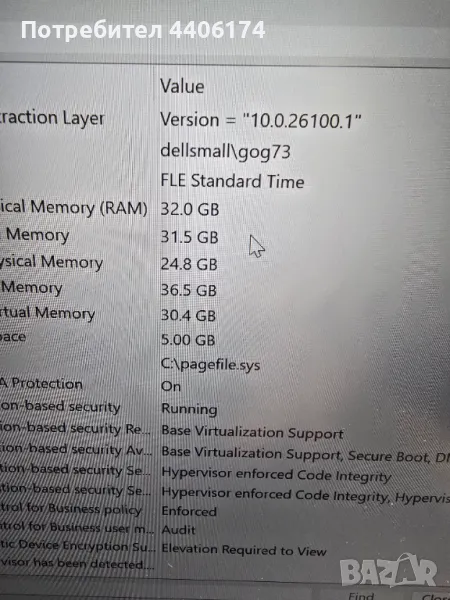This screenshot has height=600, width=450.
Task: Select the 30.4 GB available virtual memory row
Action: (225, 315)
